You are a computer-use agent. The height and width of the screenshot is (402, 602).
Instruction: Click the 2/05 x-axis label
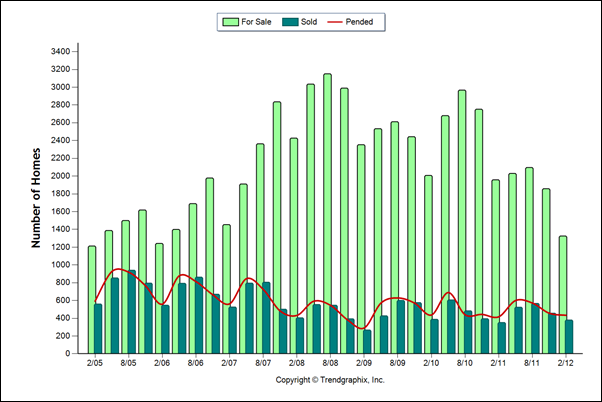click(95, 363)
